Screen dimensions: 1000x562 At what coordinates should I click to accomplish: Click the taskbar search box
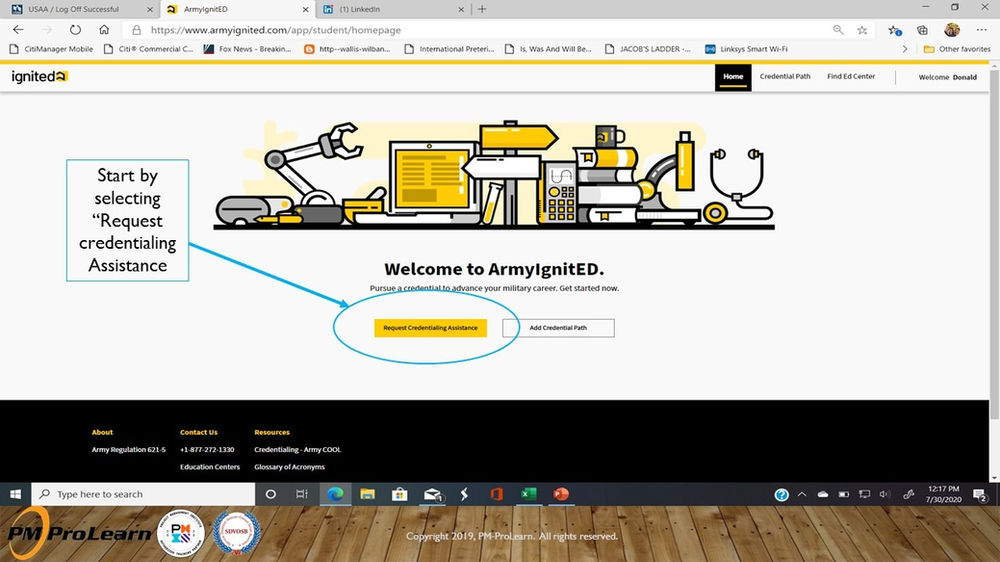(143, 494)
